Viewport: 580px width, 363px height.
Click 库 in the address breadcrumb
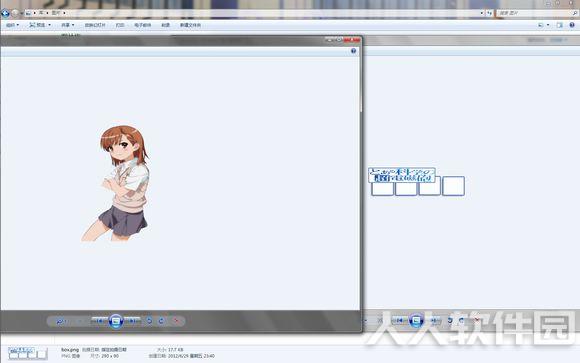coord(41,13)
